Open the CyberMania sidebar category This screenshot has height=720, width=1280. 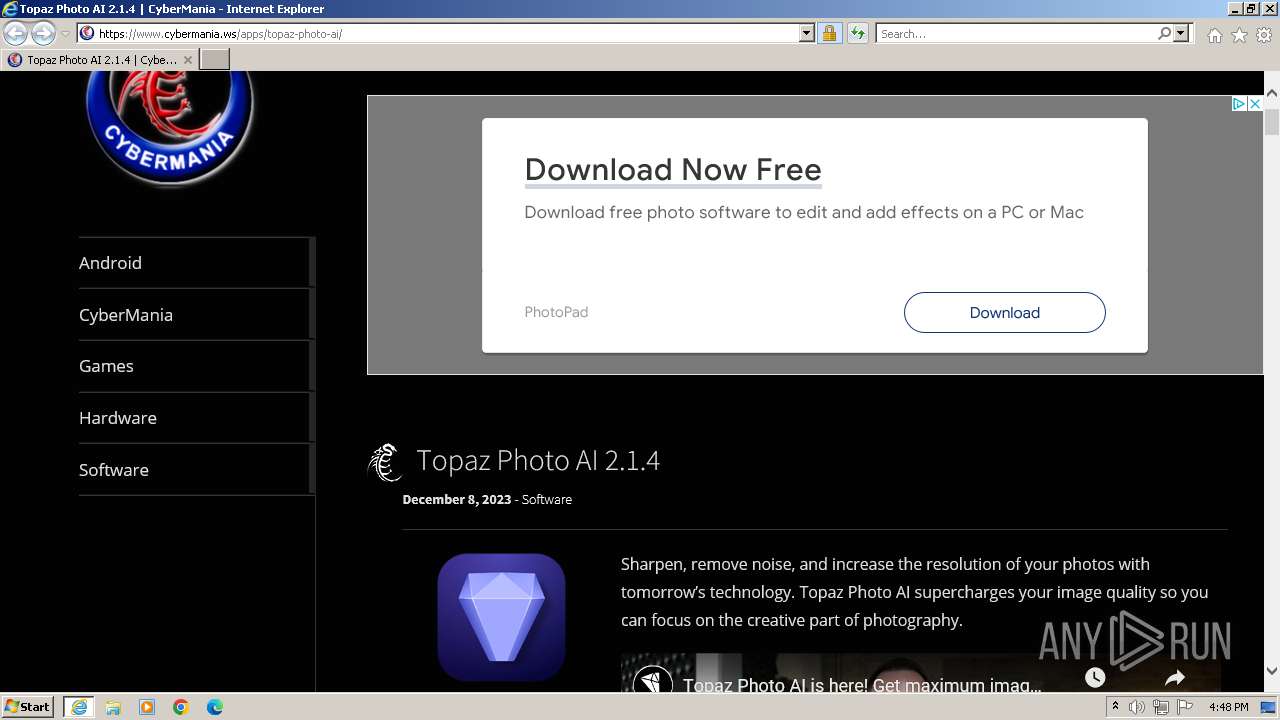tap(126, 315)
